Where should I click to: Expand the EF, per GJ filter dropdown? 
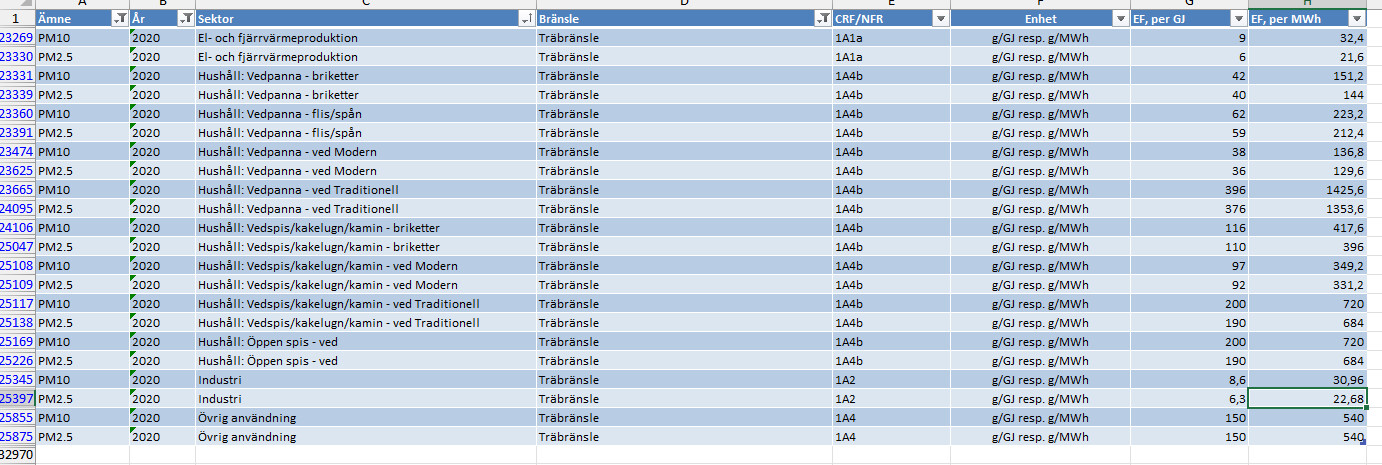coord(1238,19)
